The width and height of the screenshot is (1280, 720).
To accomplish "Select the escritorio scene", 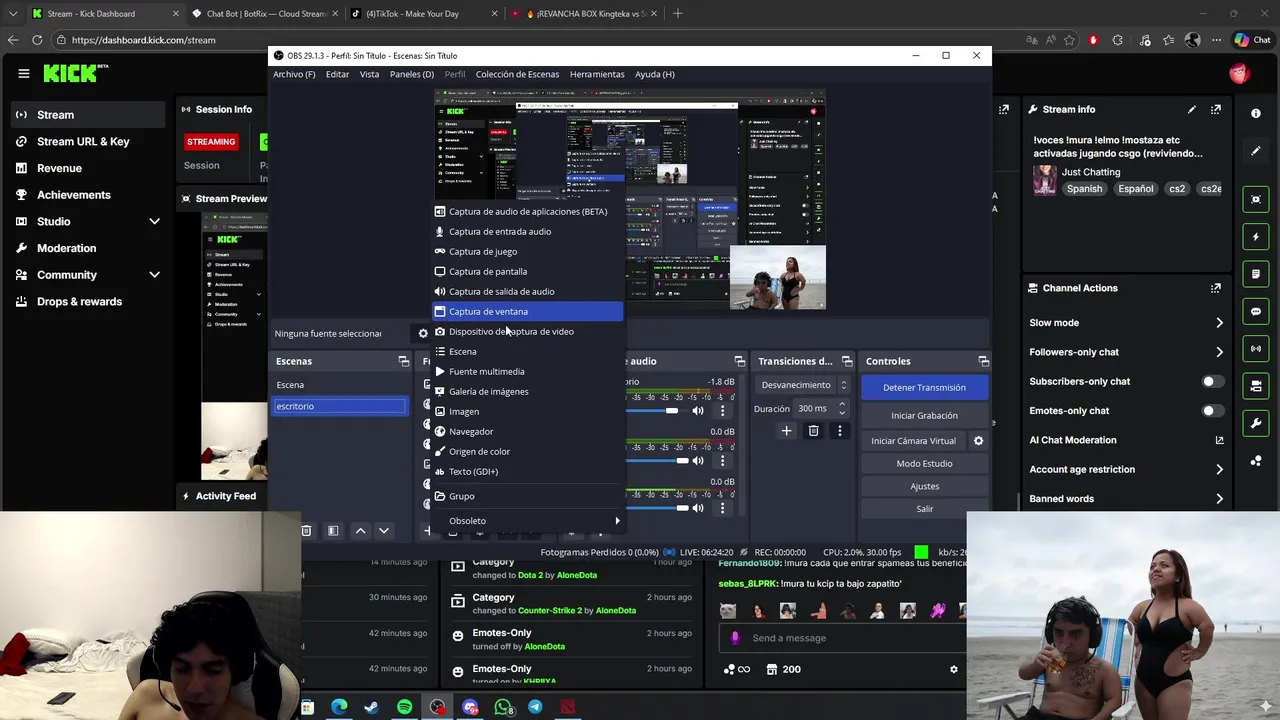I will [340, 406].
